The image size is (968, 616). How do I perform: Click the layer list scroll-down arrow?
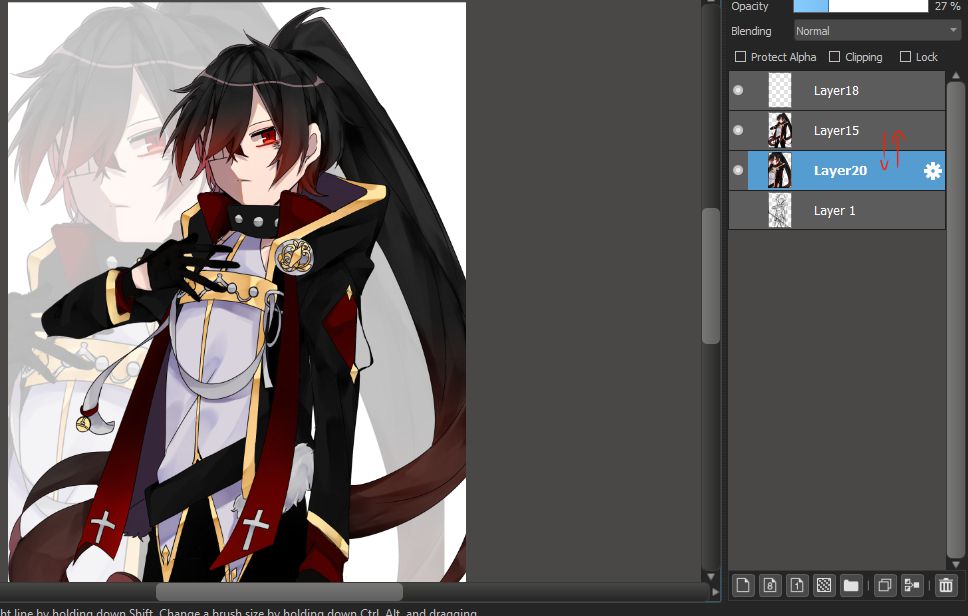point(956,564)
